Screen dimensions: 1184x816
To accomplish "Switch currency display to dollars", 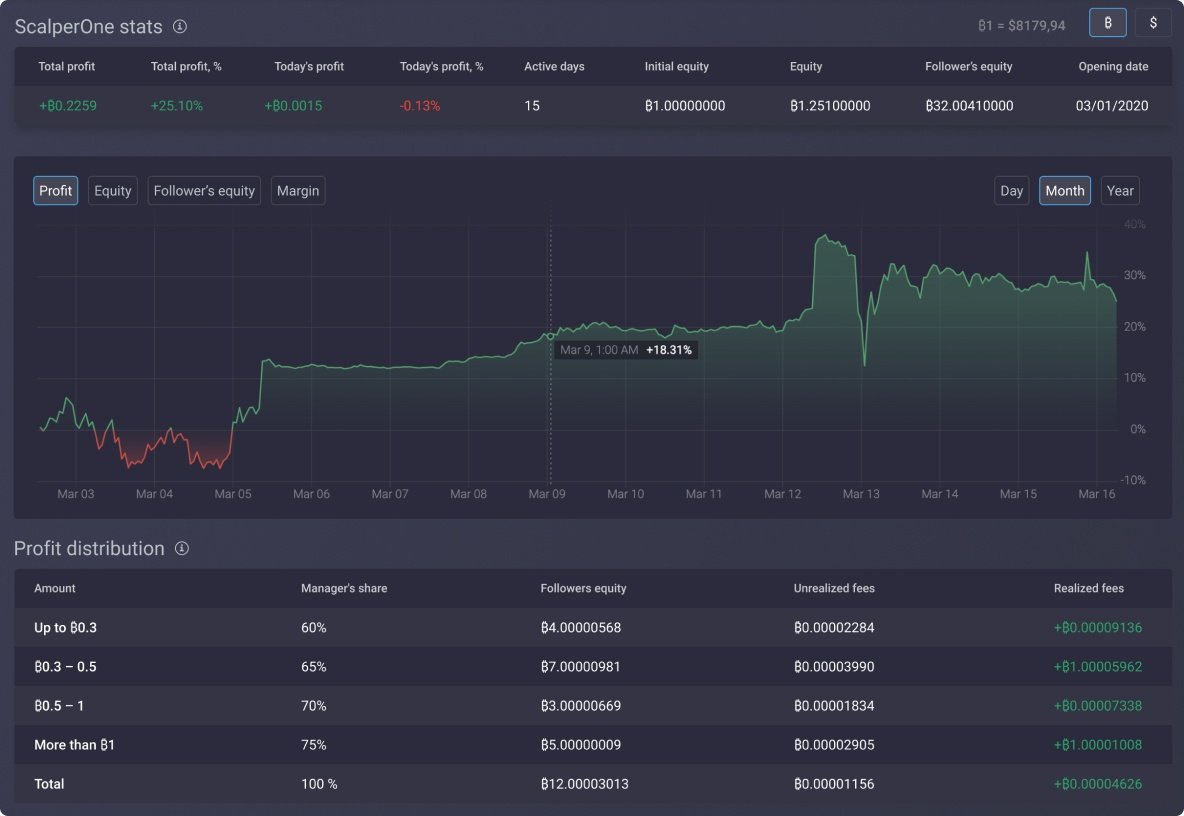I will coord(1153,22).
